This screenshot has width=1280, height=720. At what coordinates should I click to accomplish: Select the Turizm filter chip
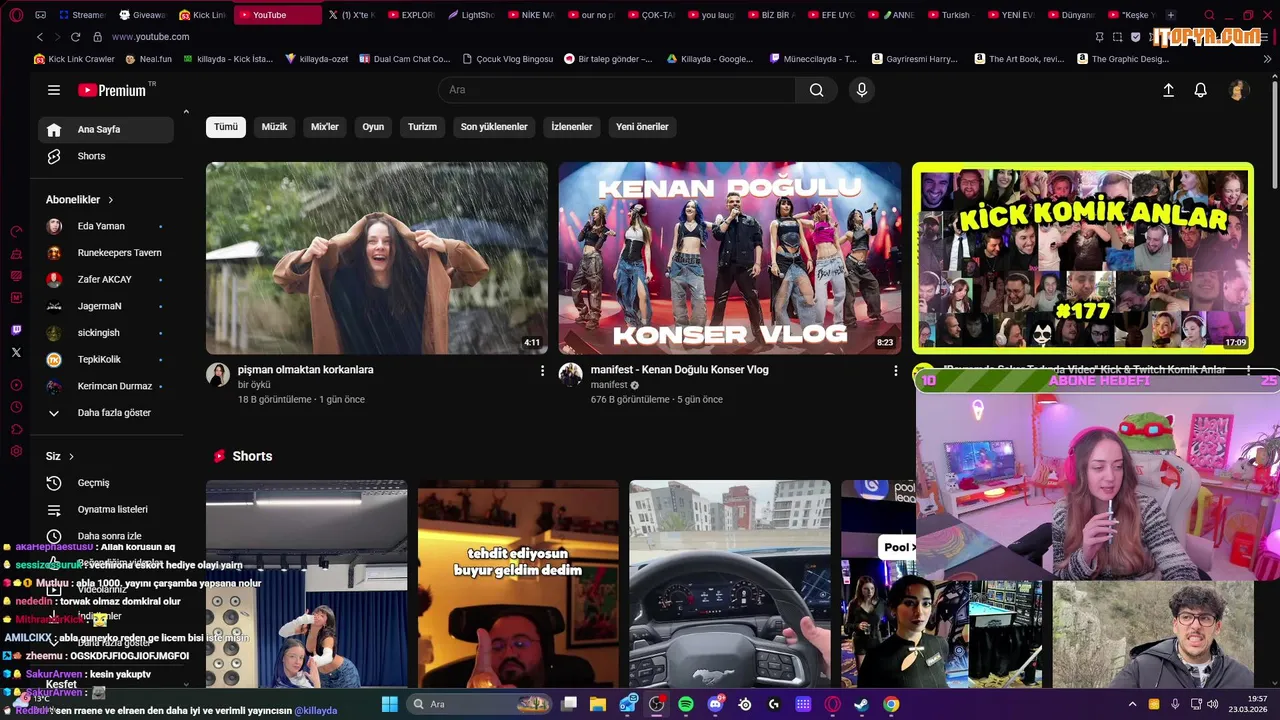pos(422,127)
